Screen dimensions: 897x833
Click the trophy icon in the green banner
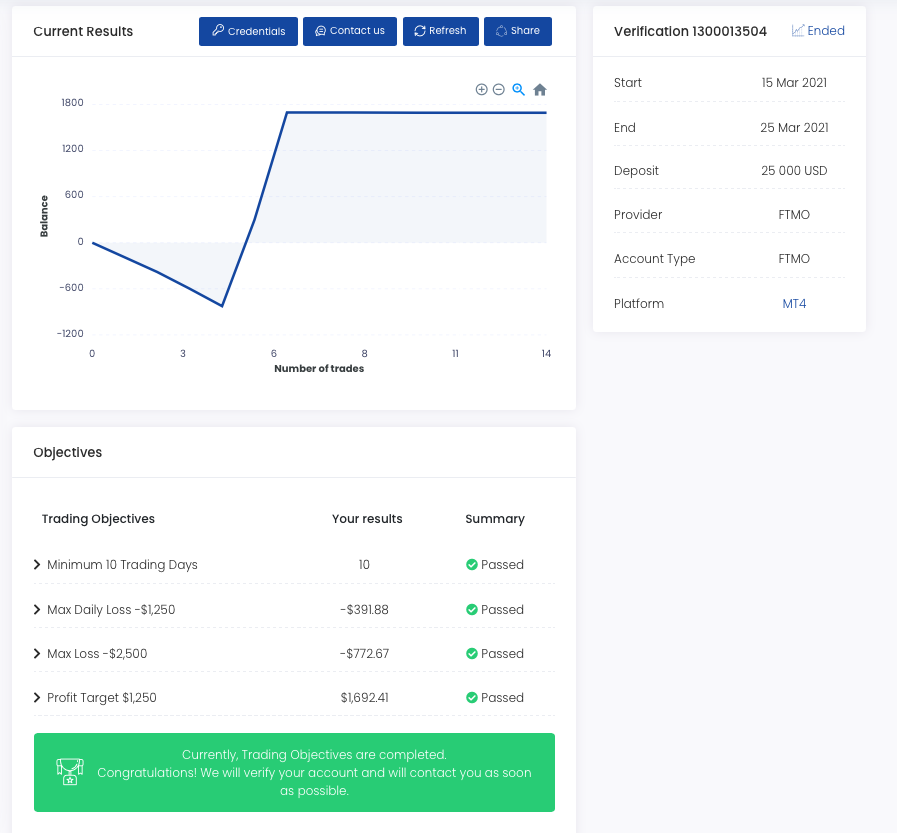[x=69, y=771]
